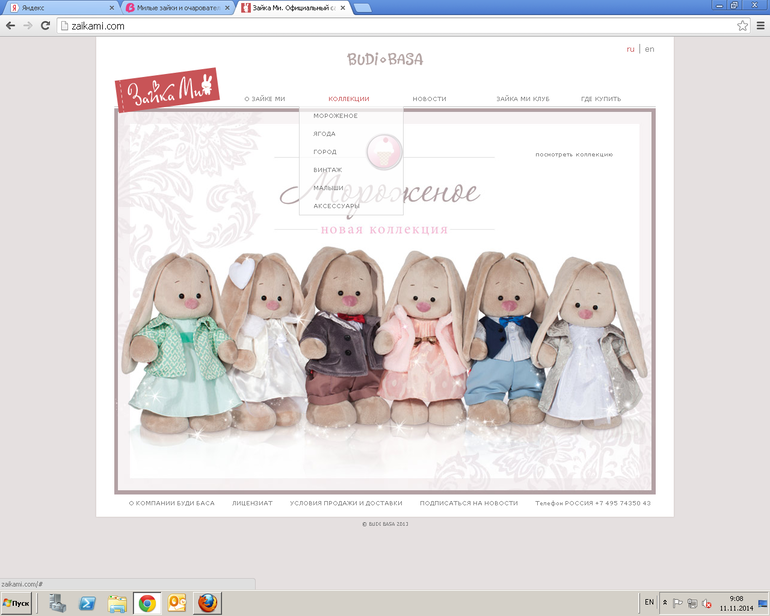Click the browser Back arrow

click(10, 26)
